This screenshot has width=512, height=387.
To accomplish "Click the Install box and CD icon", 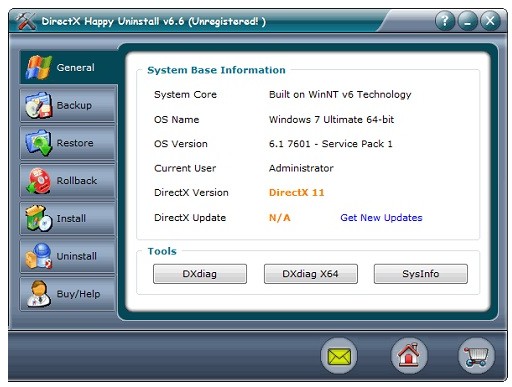I will click(39, 218).
